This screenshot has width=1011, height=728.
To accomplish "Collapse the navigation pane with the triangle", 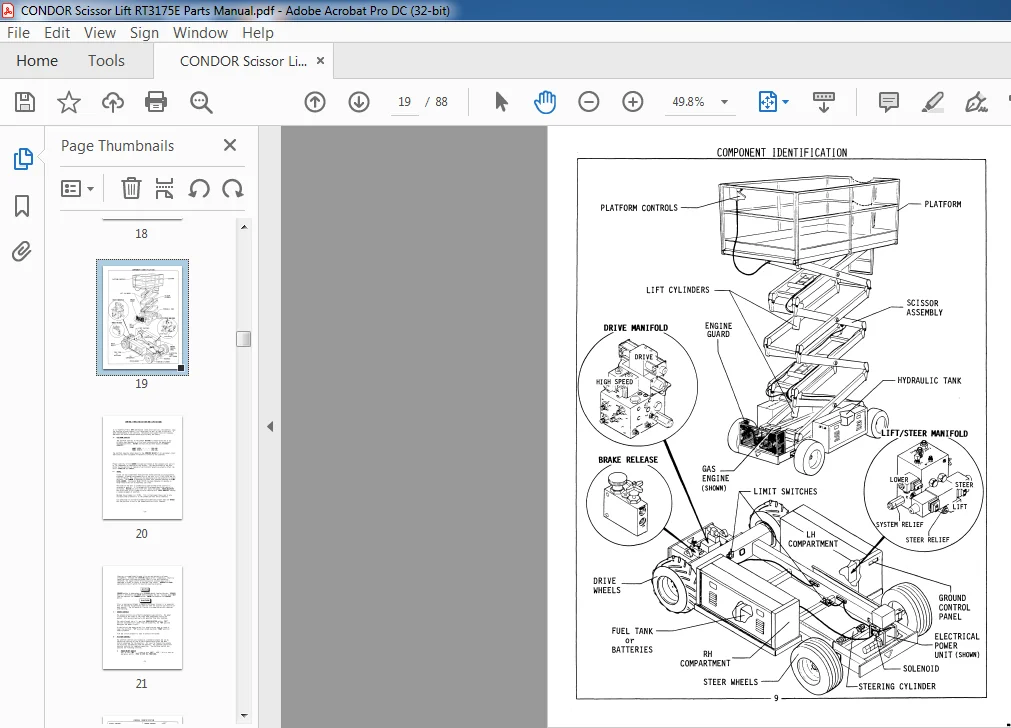I will click(x=270, y=426).
